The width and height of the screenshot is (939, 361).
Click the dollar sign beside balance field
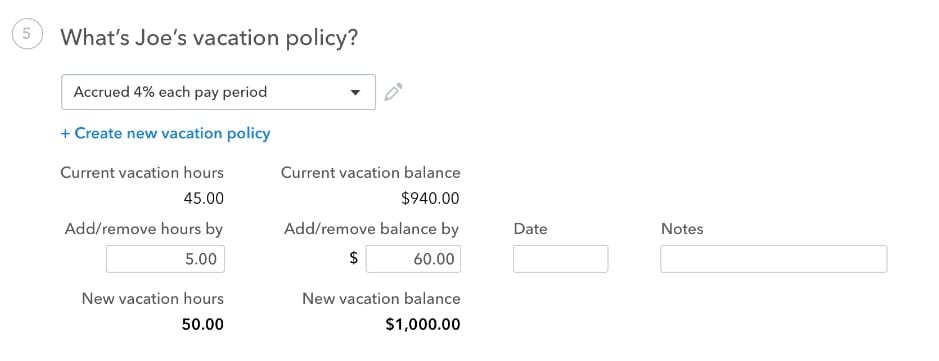(x=353, y=258)
